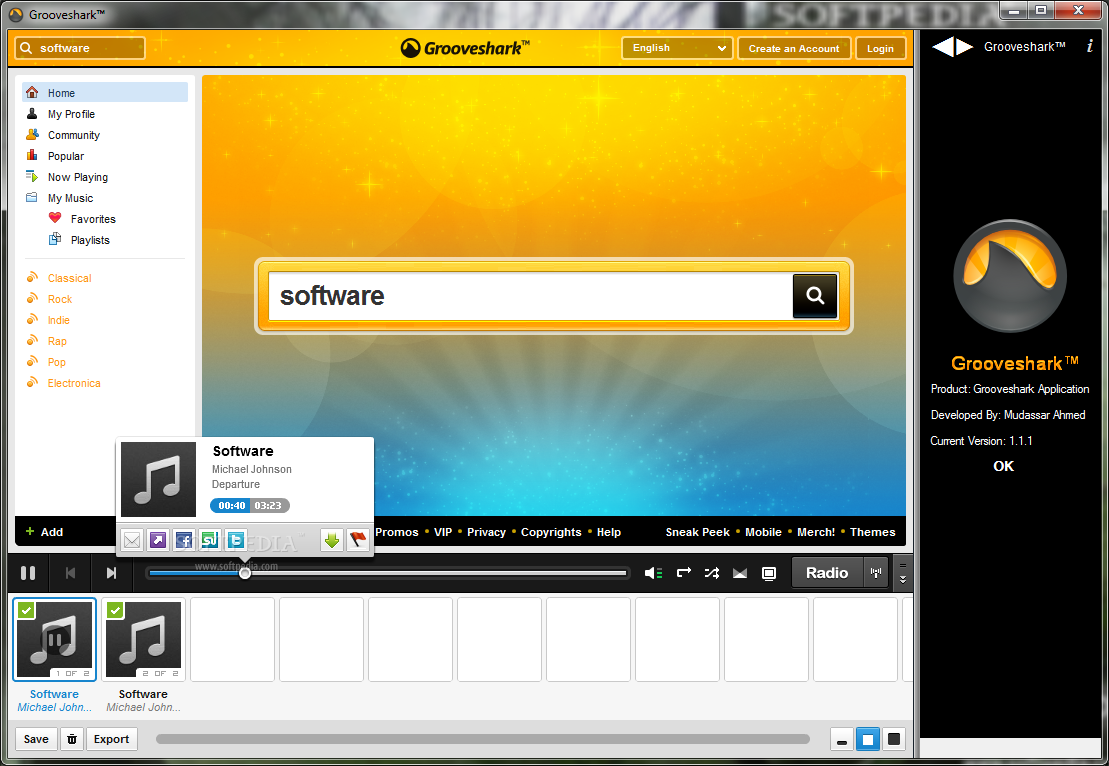Start Radio mode
Image resolution: width=1109 pixels, height=766 pixels.
[x=827, y=573]
